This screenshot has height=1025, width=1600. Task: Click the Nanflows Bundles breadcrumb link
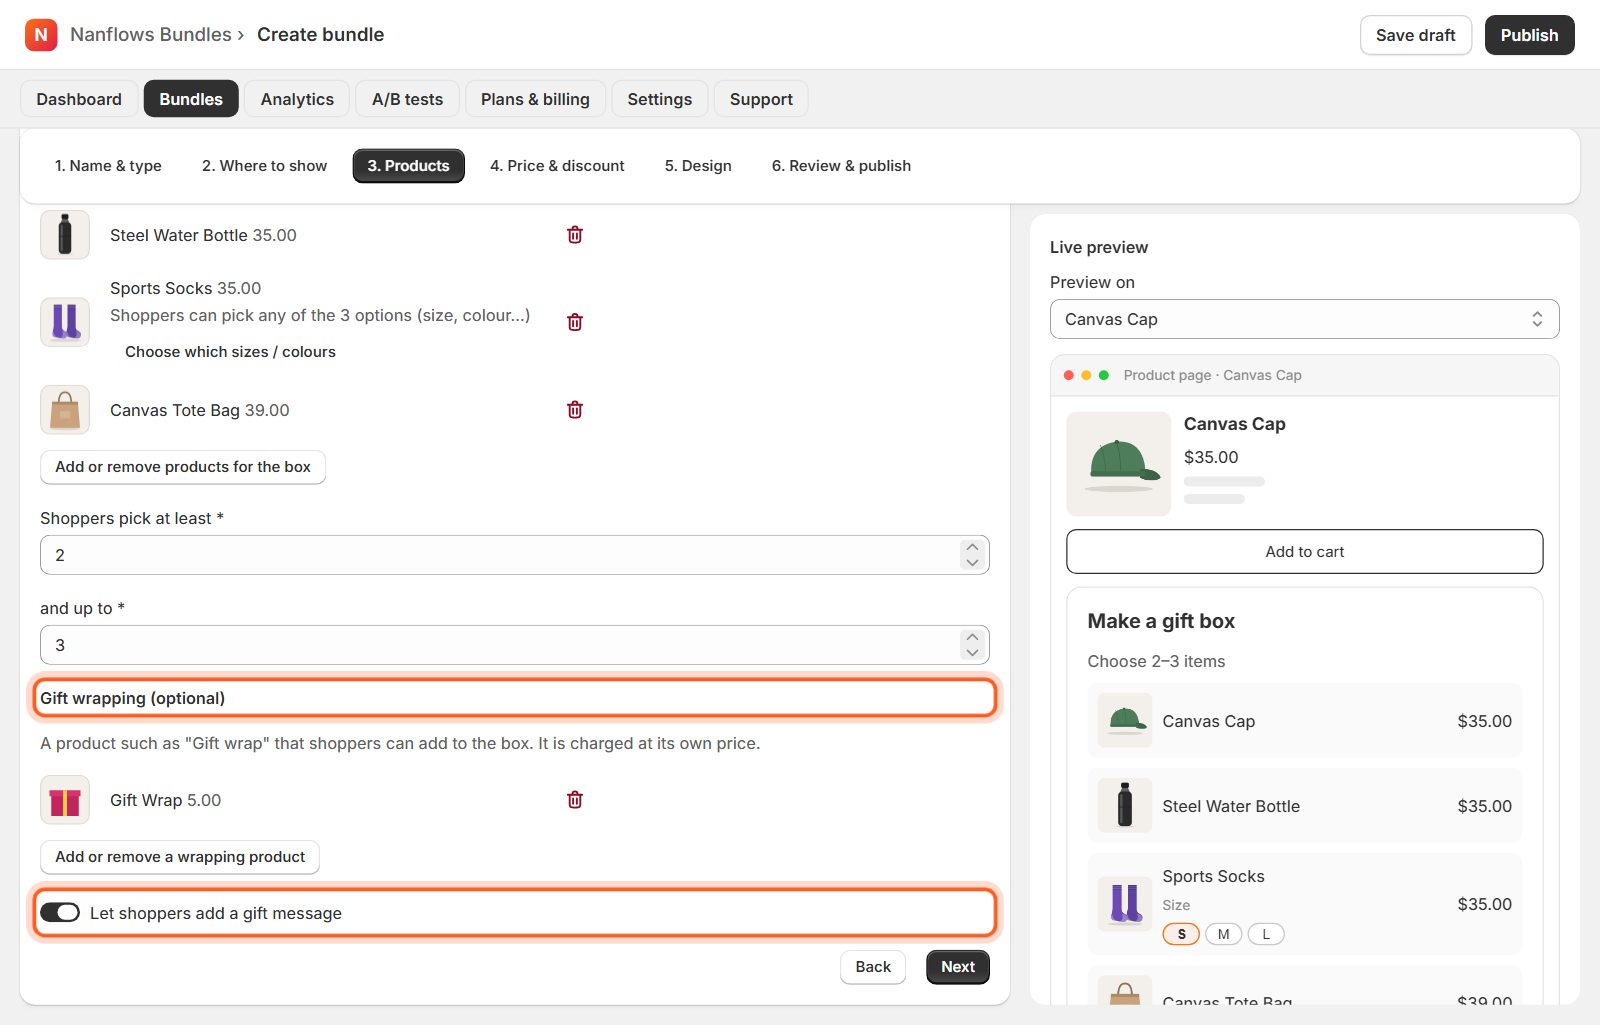(x=151, y=35)
